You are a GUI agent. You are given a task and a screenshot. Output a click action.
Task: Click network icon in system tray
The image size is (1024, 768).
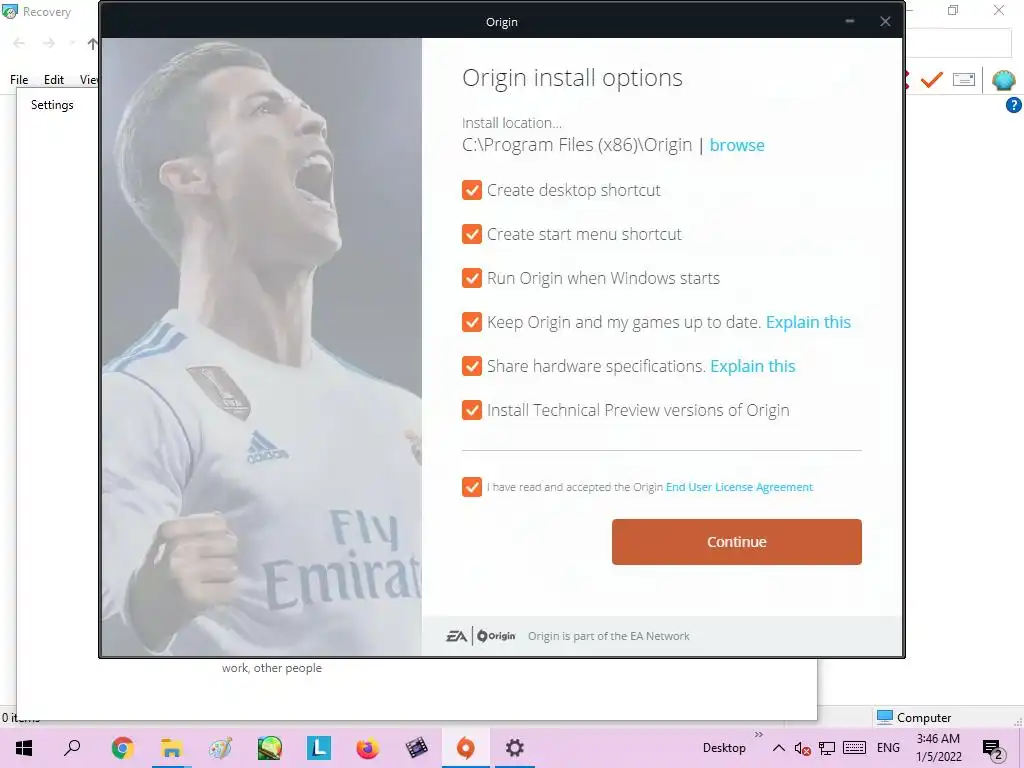point(827,748)
